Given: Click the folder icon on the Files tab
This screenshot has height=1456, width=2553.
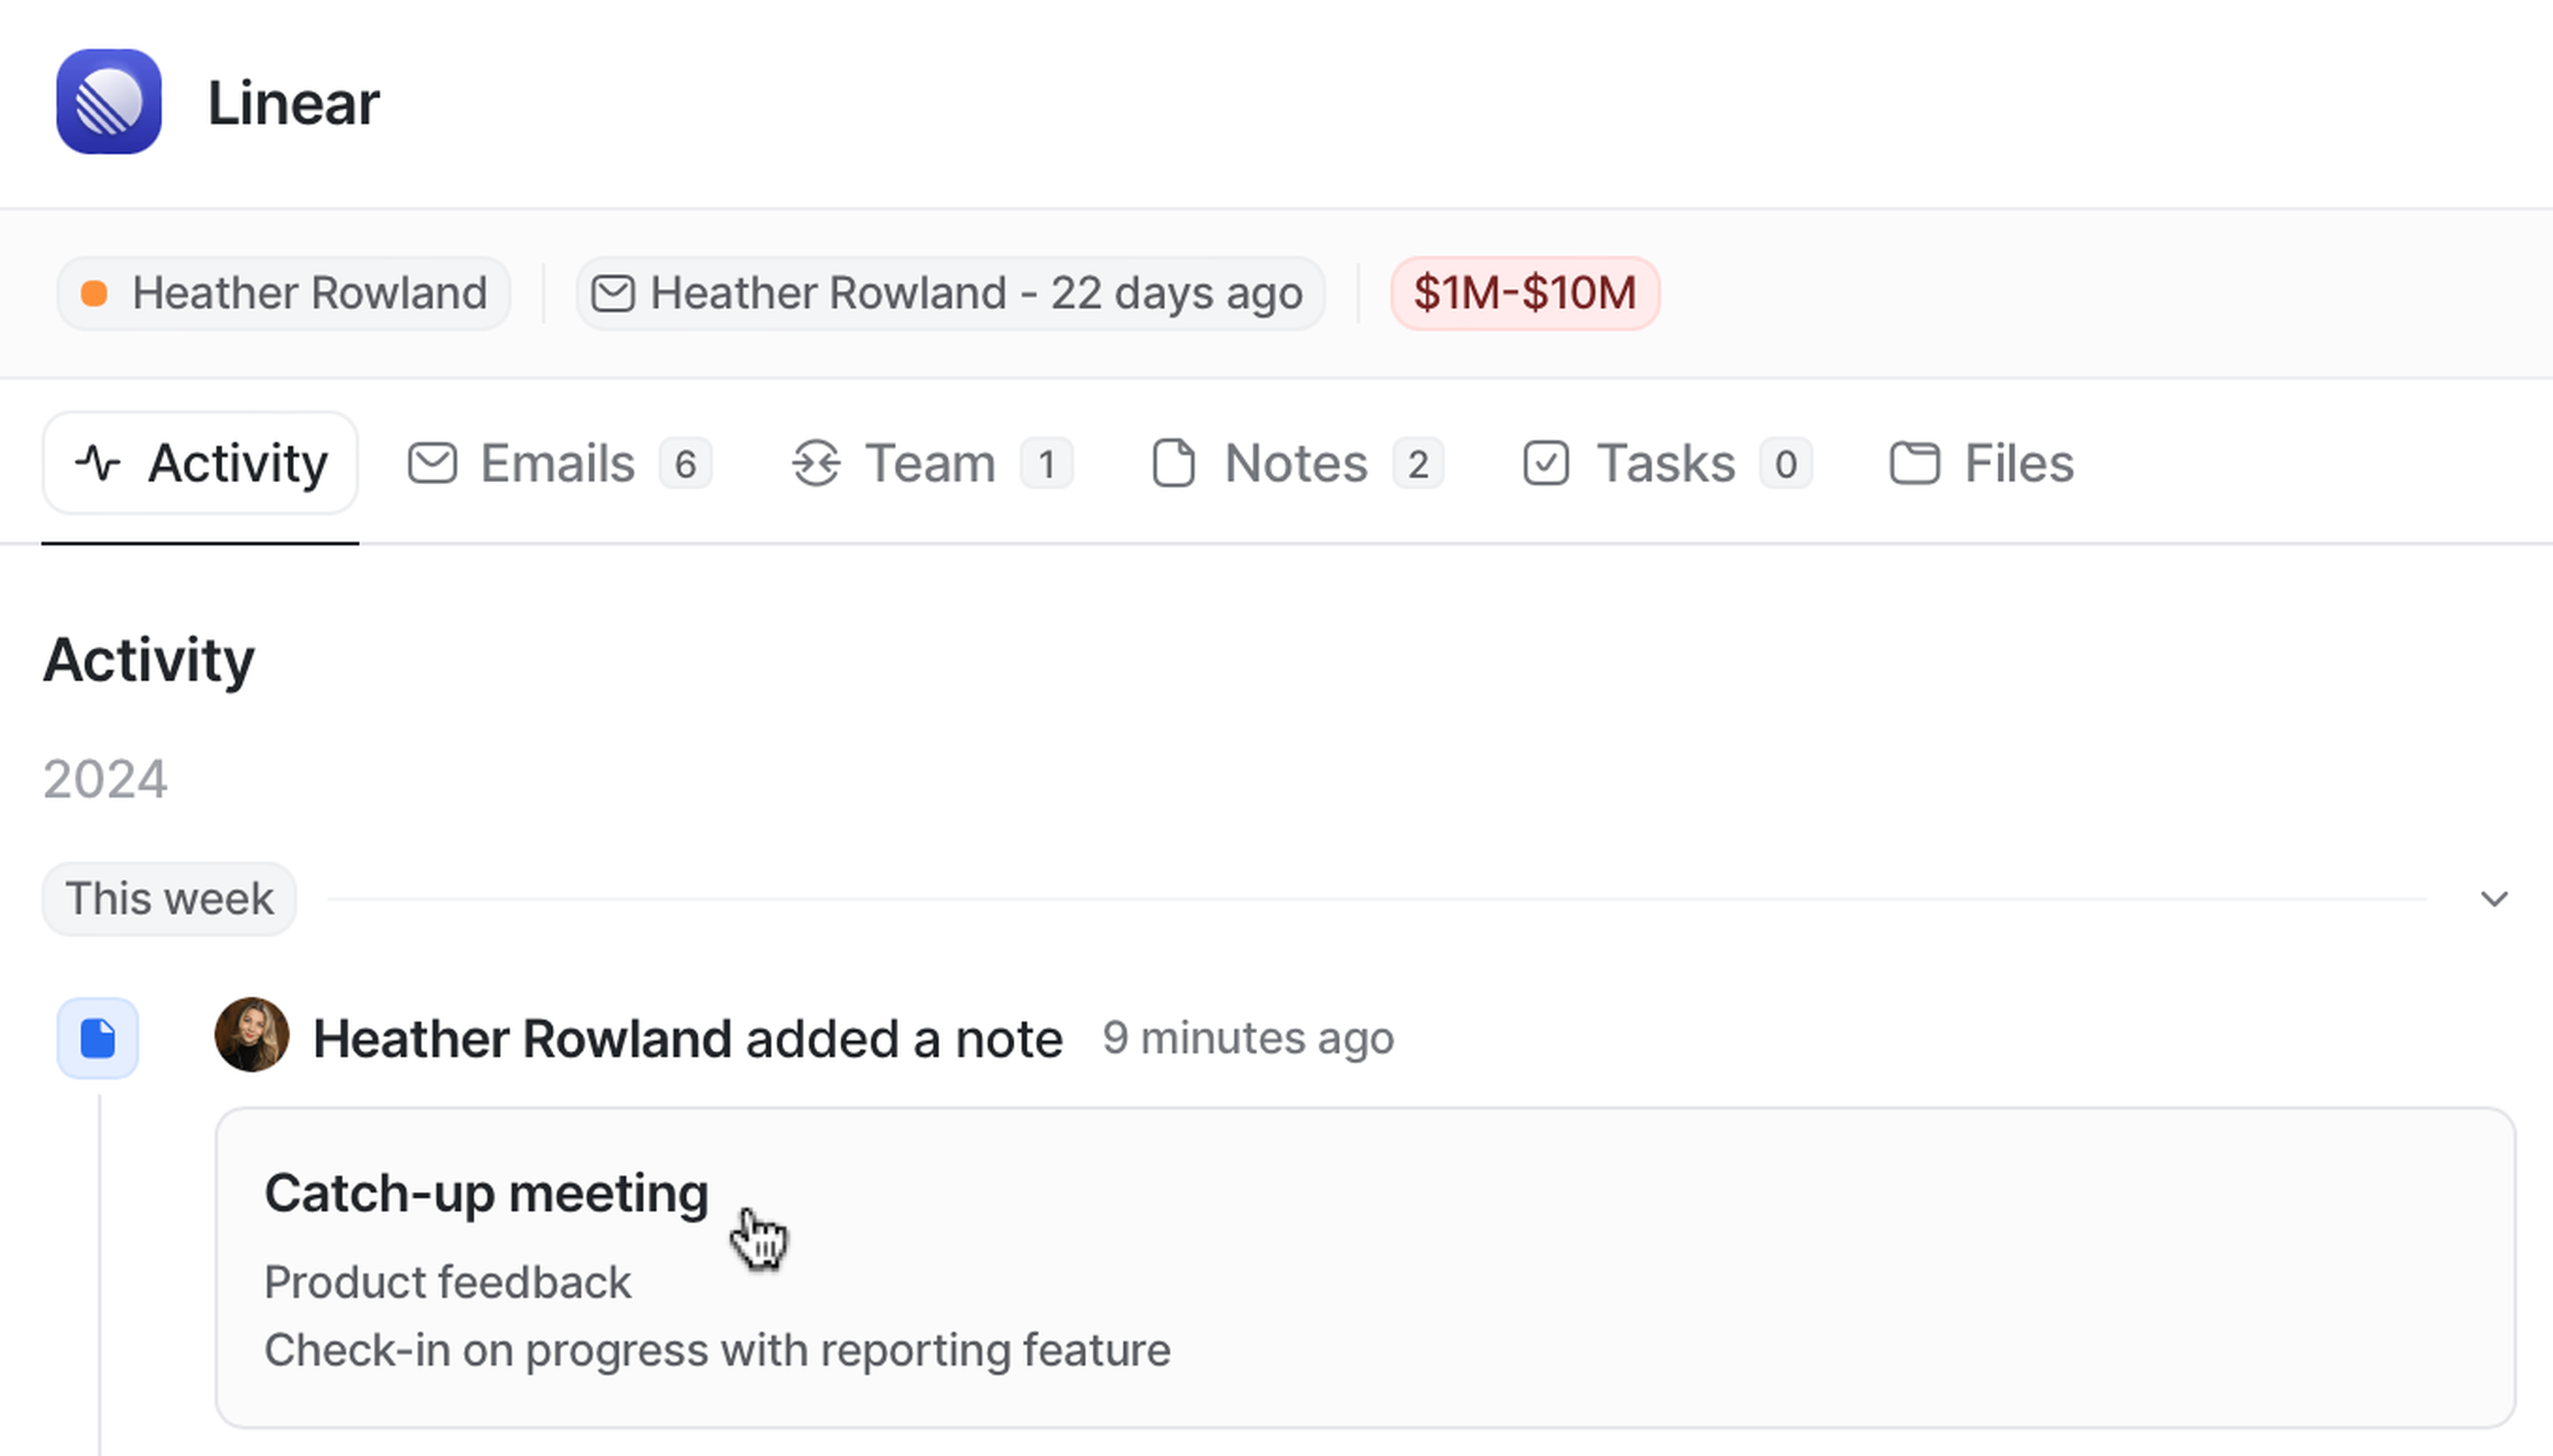Looking at the screenshot, I should [1914, 464].
